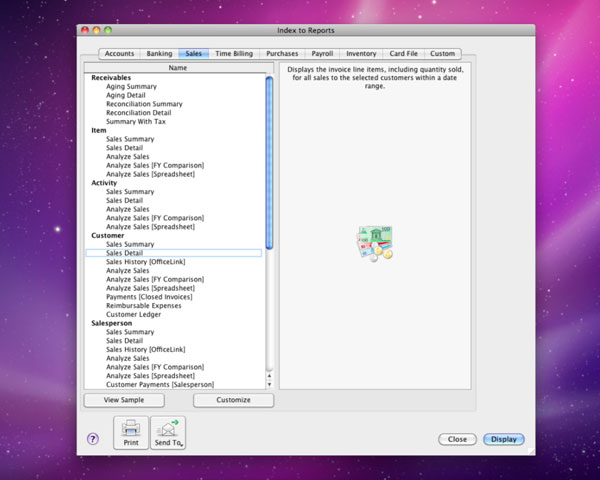Screen dimensions: 600x480
Task: Select Reimbursable Expenses report
Action: click(143, 306)
